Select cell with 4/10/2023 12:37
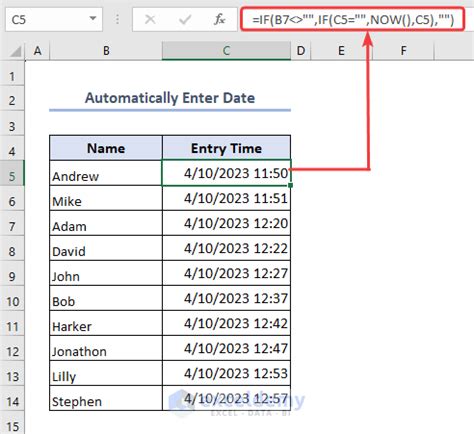Viewport: 474px width, 434px height. pyautogui.click(x=226, y=298)
